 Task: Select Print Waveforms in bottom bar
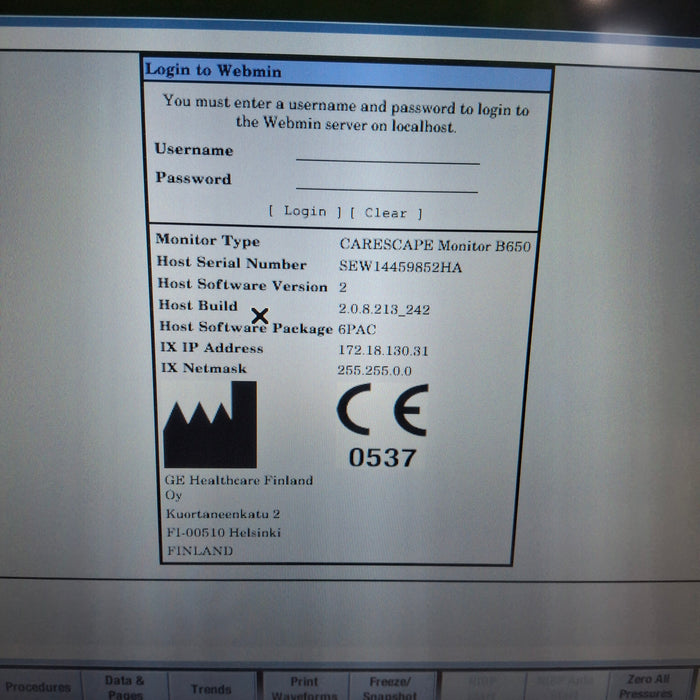(x=304, y=687)
